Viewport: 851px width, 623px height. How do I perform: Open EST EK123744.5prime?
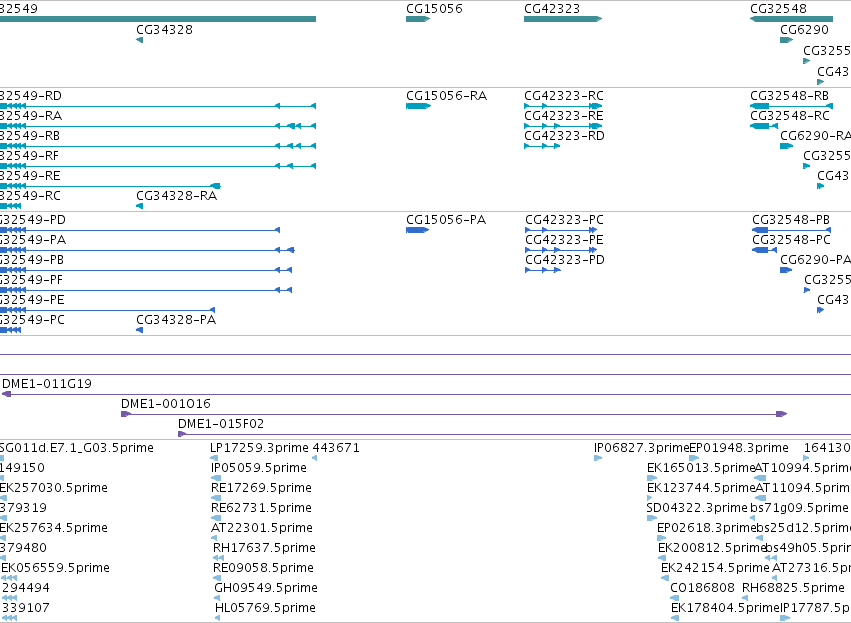[701, 488]
